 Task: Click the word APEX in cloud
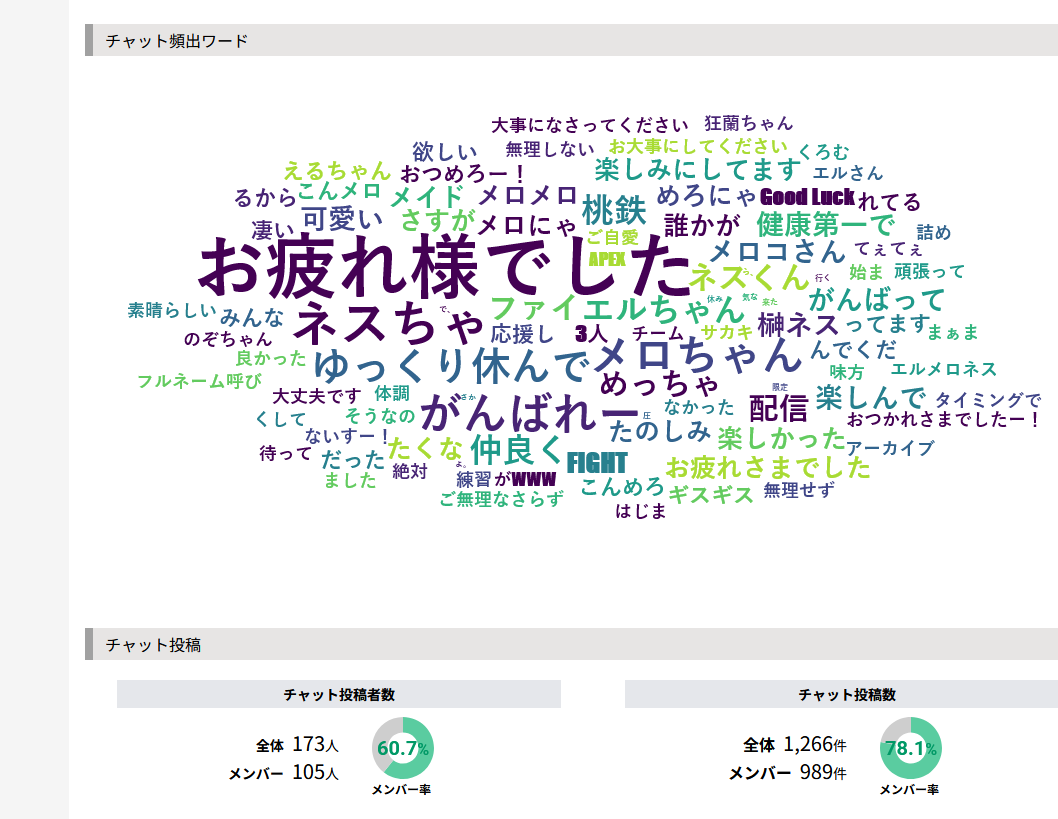607,259
